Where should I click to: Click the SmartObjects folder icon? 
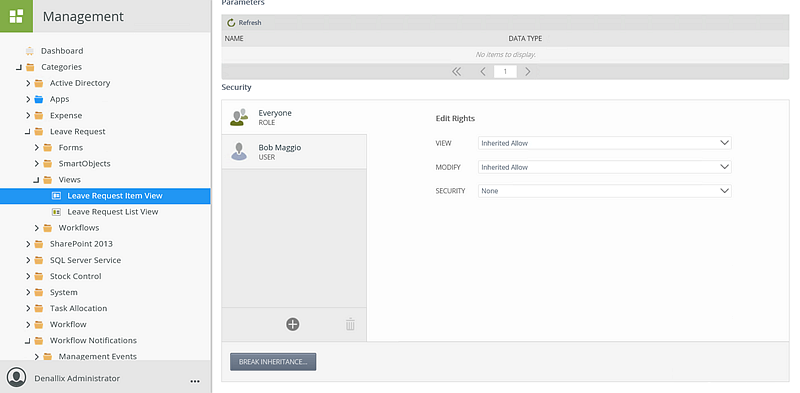(47, 164)
